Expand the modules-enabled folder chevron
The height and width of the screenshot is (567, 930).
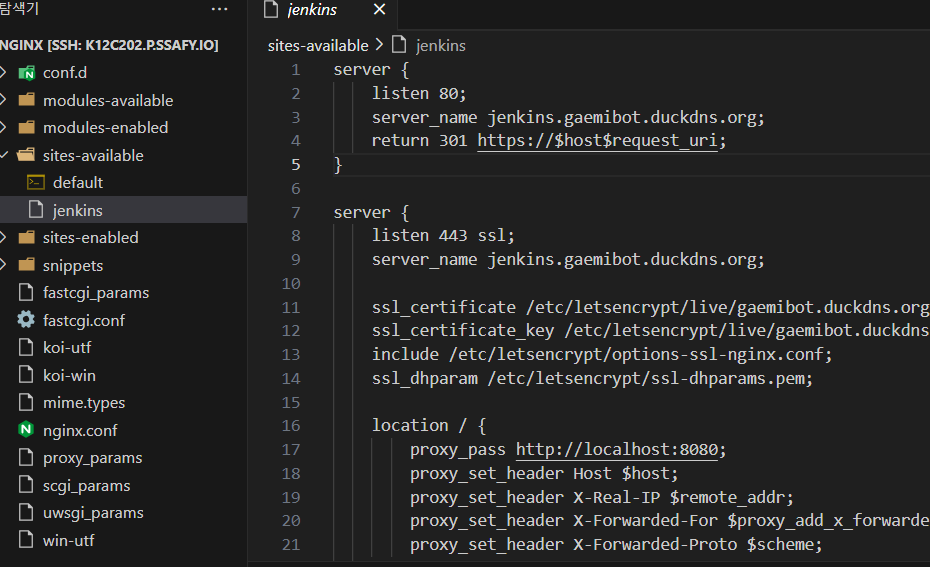(4, 127)
